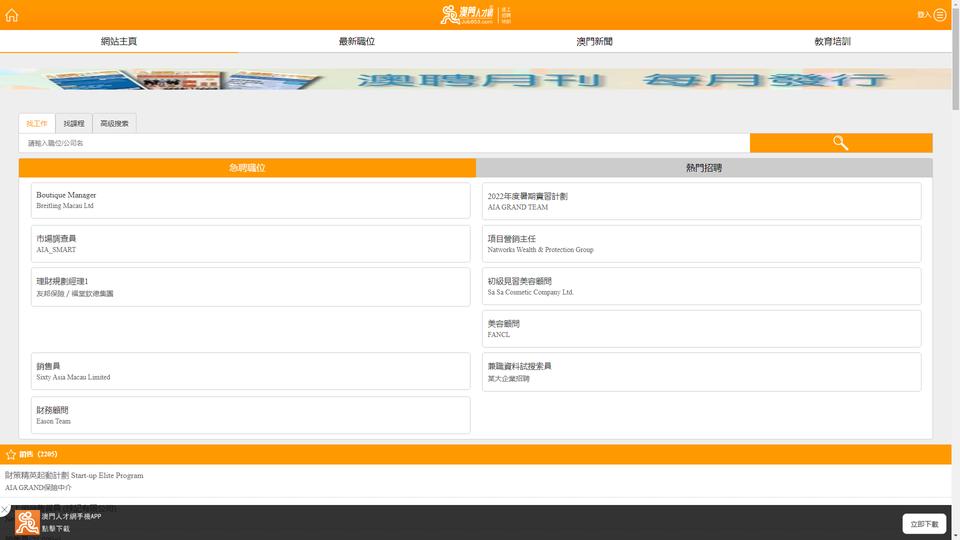
Task: Open 項目營銷主任 listing
Action: pos(702,244)
